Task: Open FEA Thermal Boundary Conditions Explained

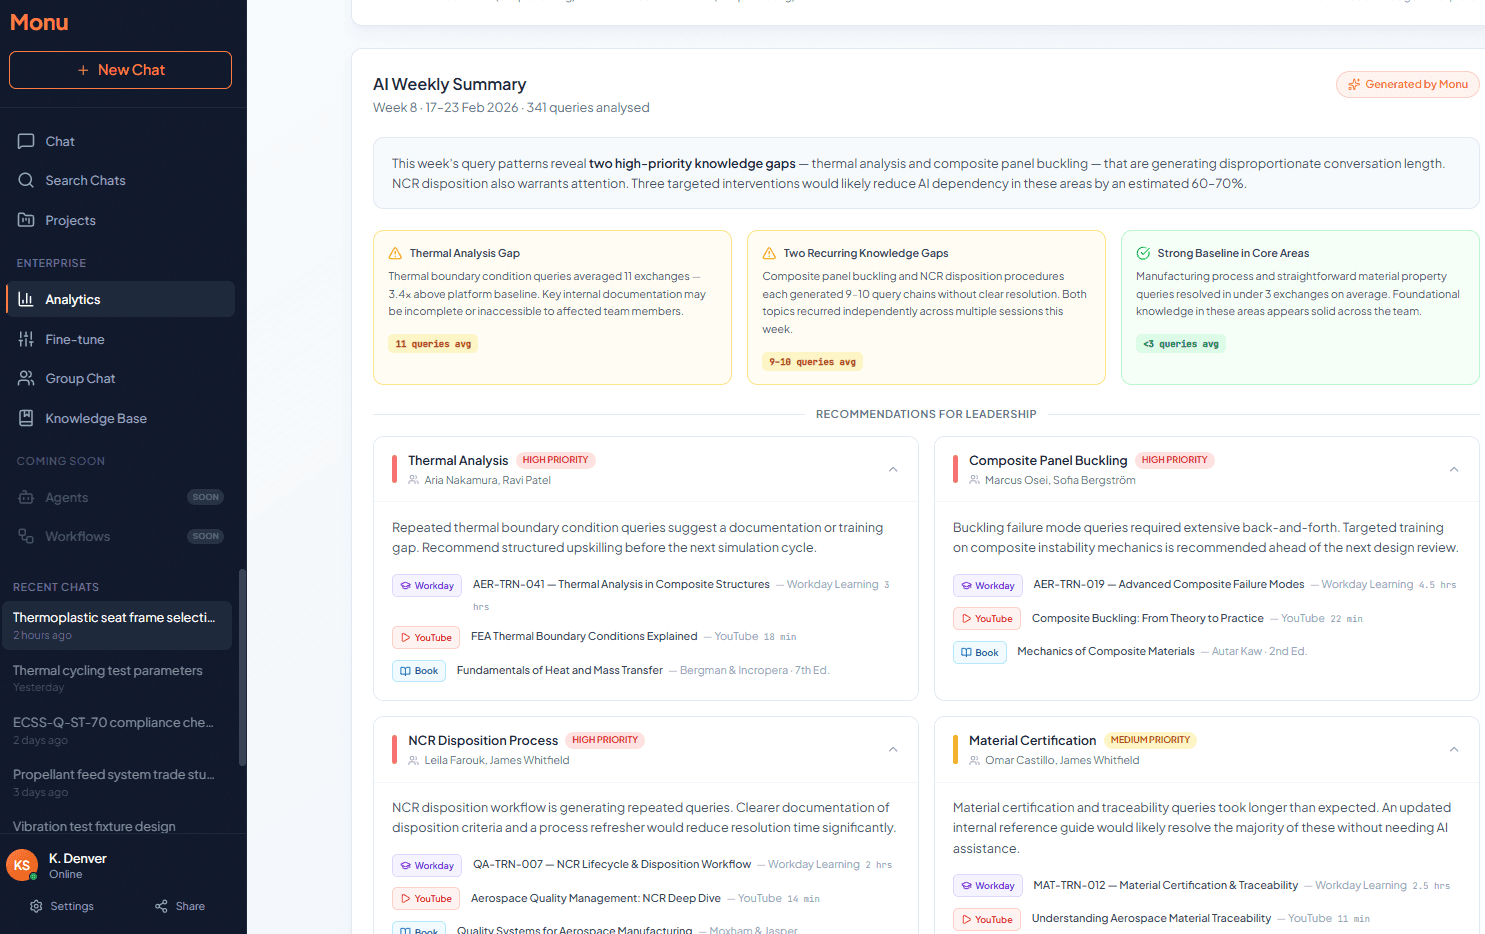Action: (x=584, y=636)
